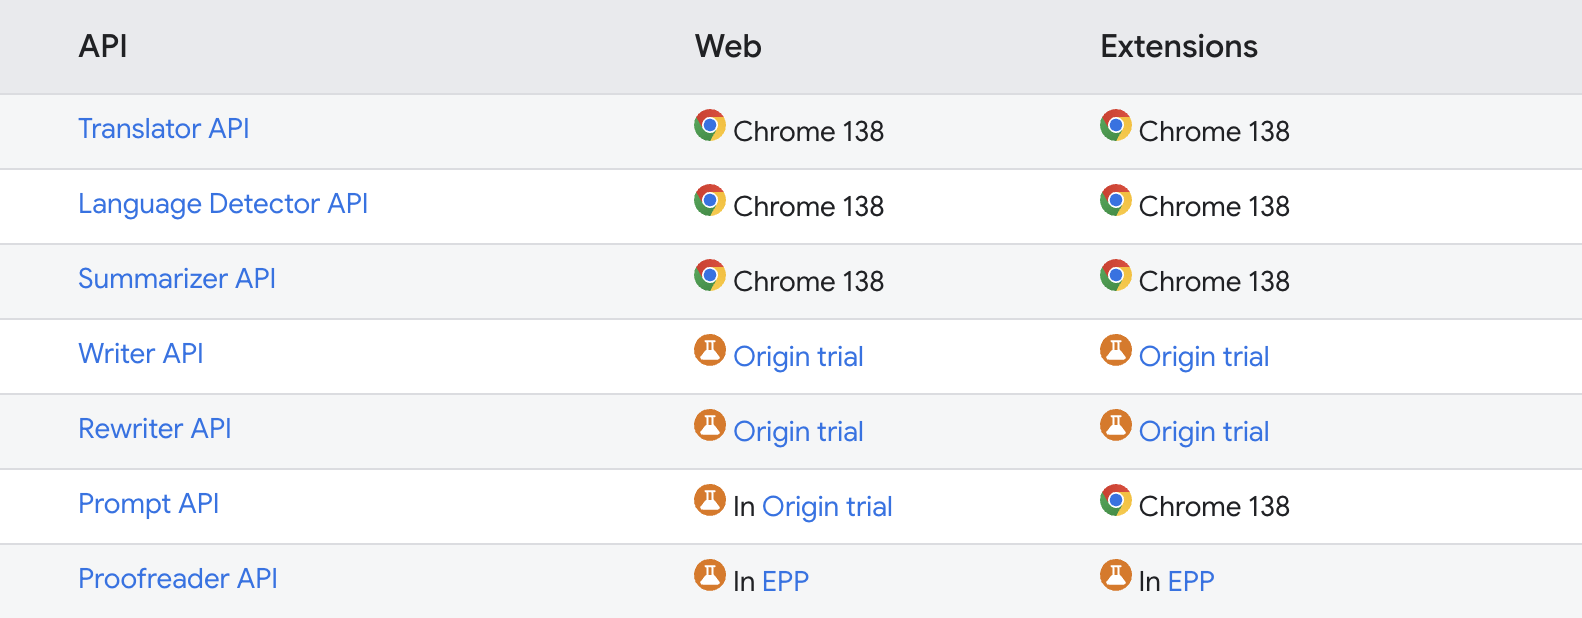The image size is (1582, 618).
Task: Click Origin trial link in Writer Web cell
Action: click(798, 357)
